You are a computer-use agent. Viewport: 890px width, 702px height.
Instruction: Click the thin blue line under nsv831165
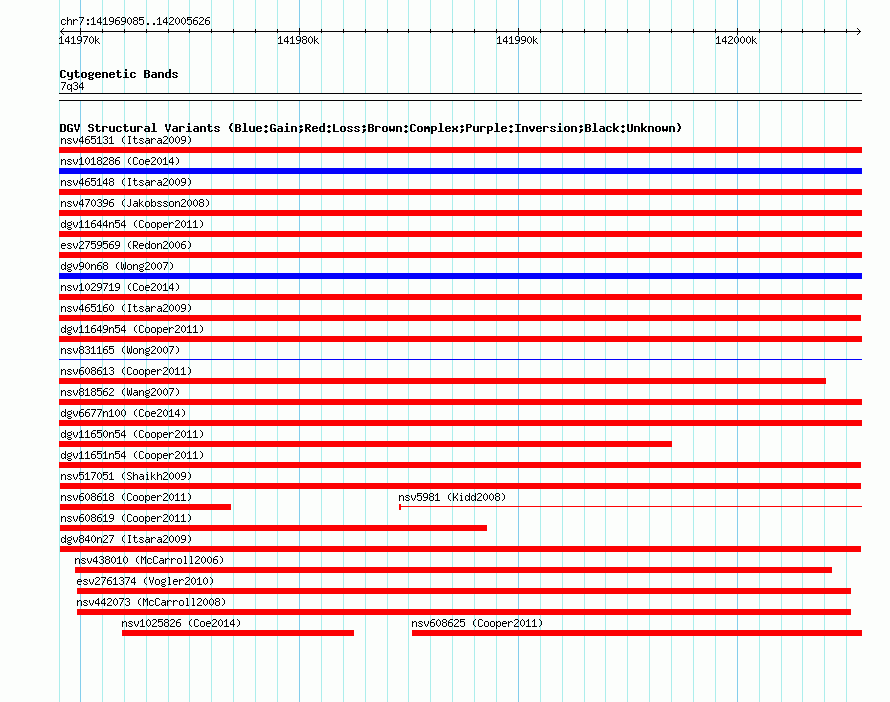pyautogui.click(x=460, y=359)
